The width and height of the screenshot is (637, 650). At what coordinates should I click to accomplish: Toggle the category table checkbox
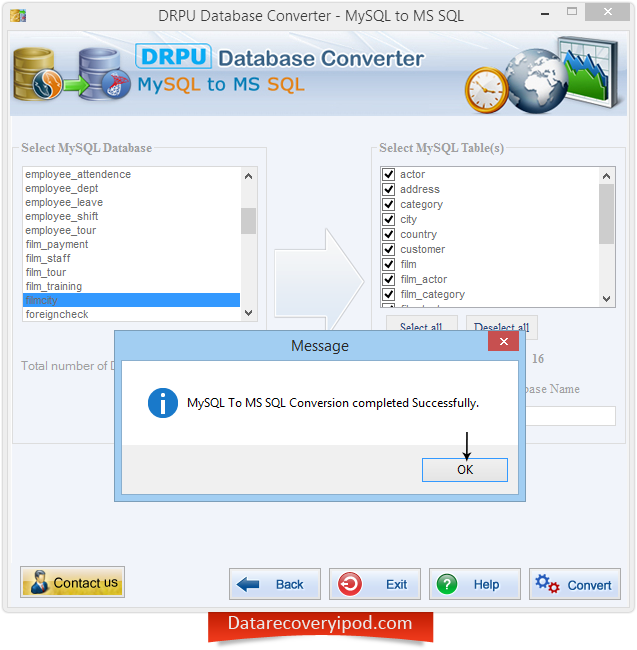[x=388, y=204]
